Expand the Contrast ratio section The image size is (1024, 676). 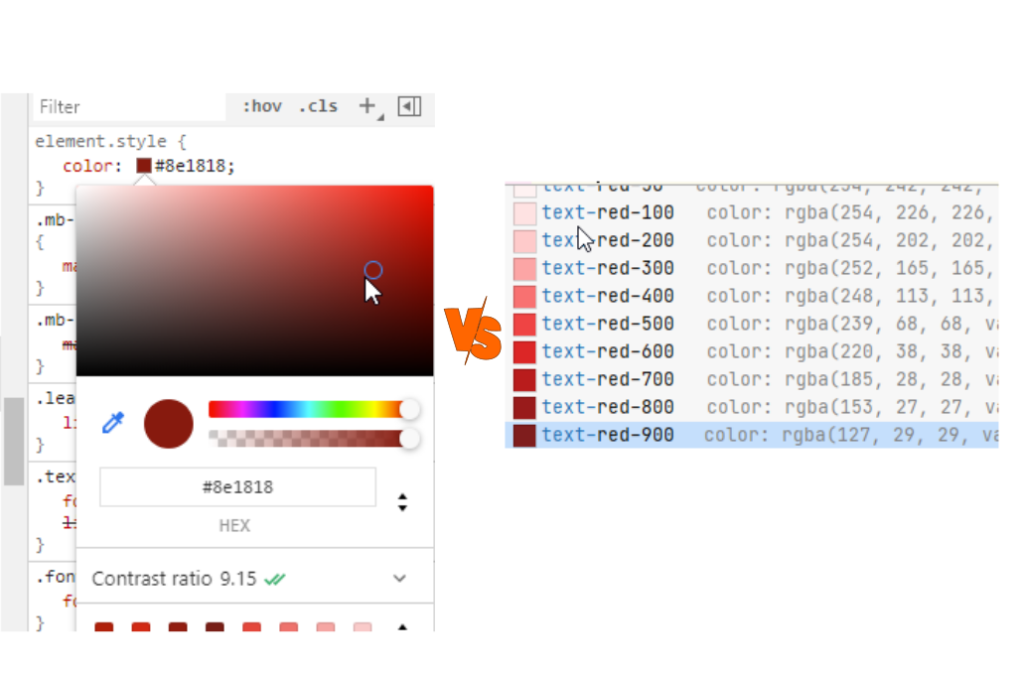[399, 578]
